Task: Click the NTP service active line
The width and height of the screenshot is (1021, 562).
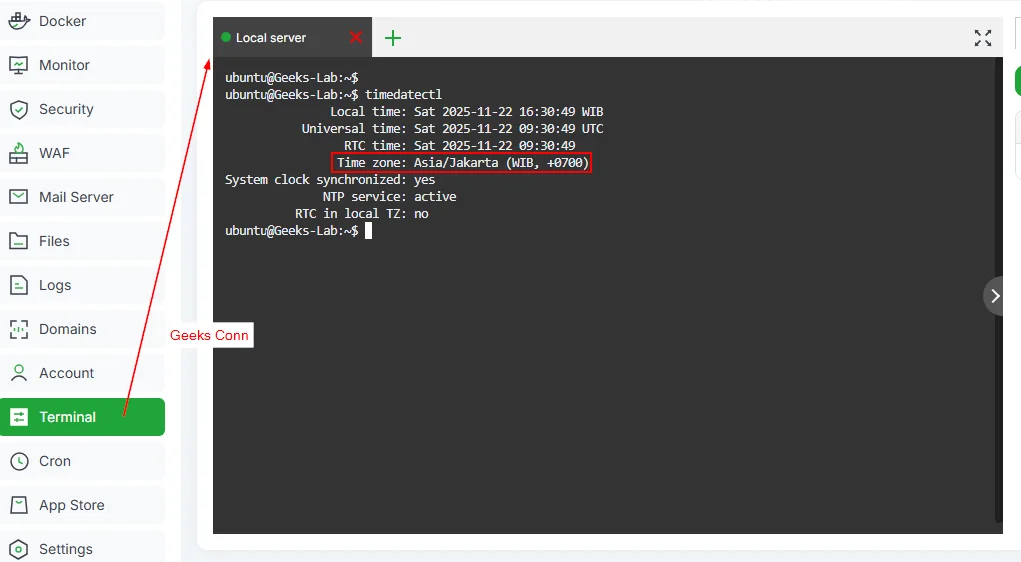Action: tap(389, 197)
